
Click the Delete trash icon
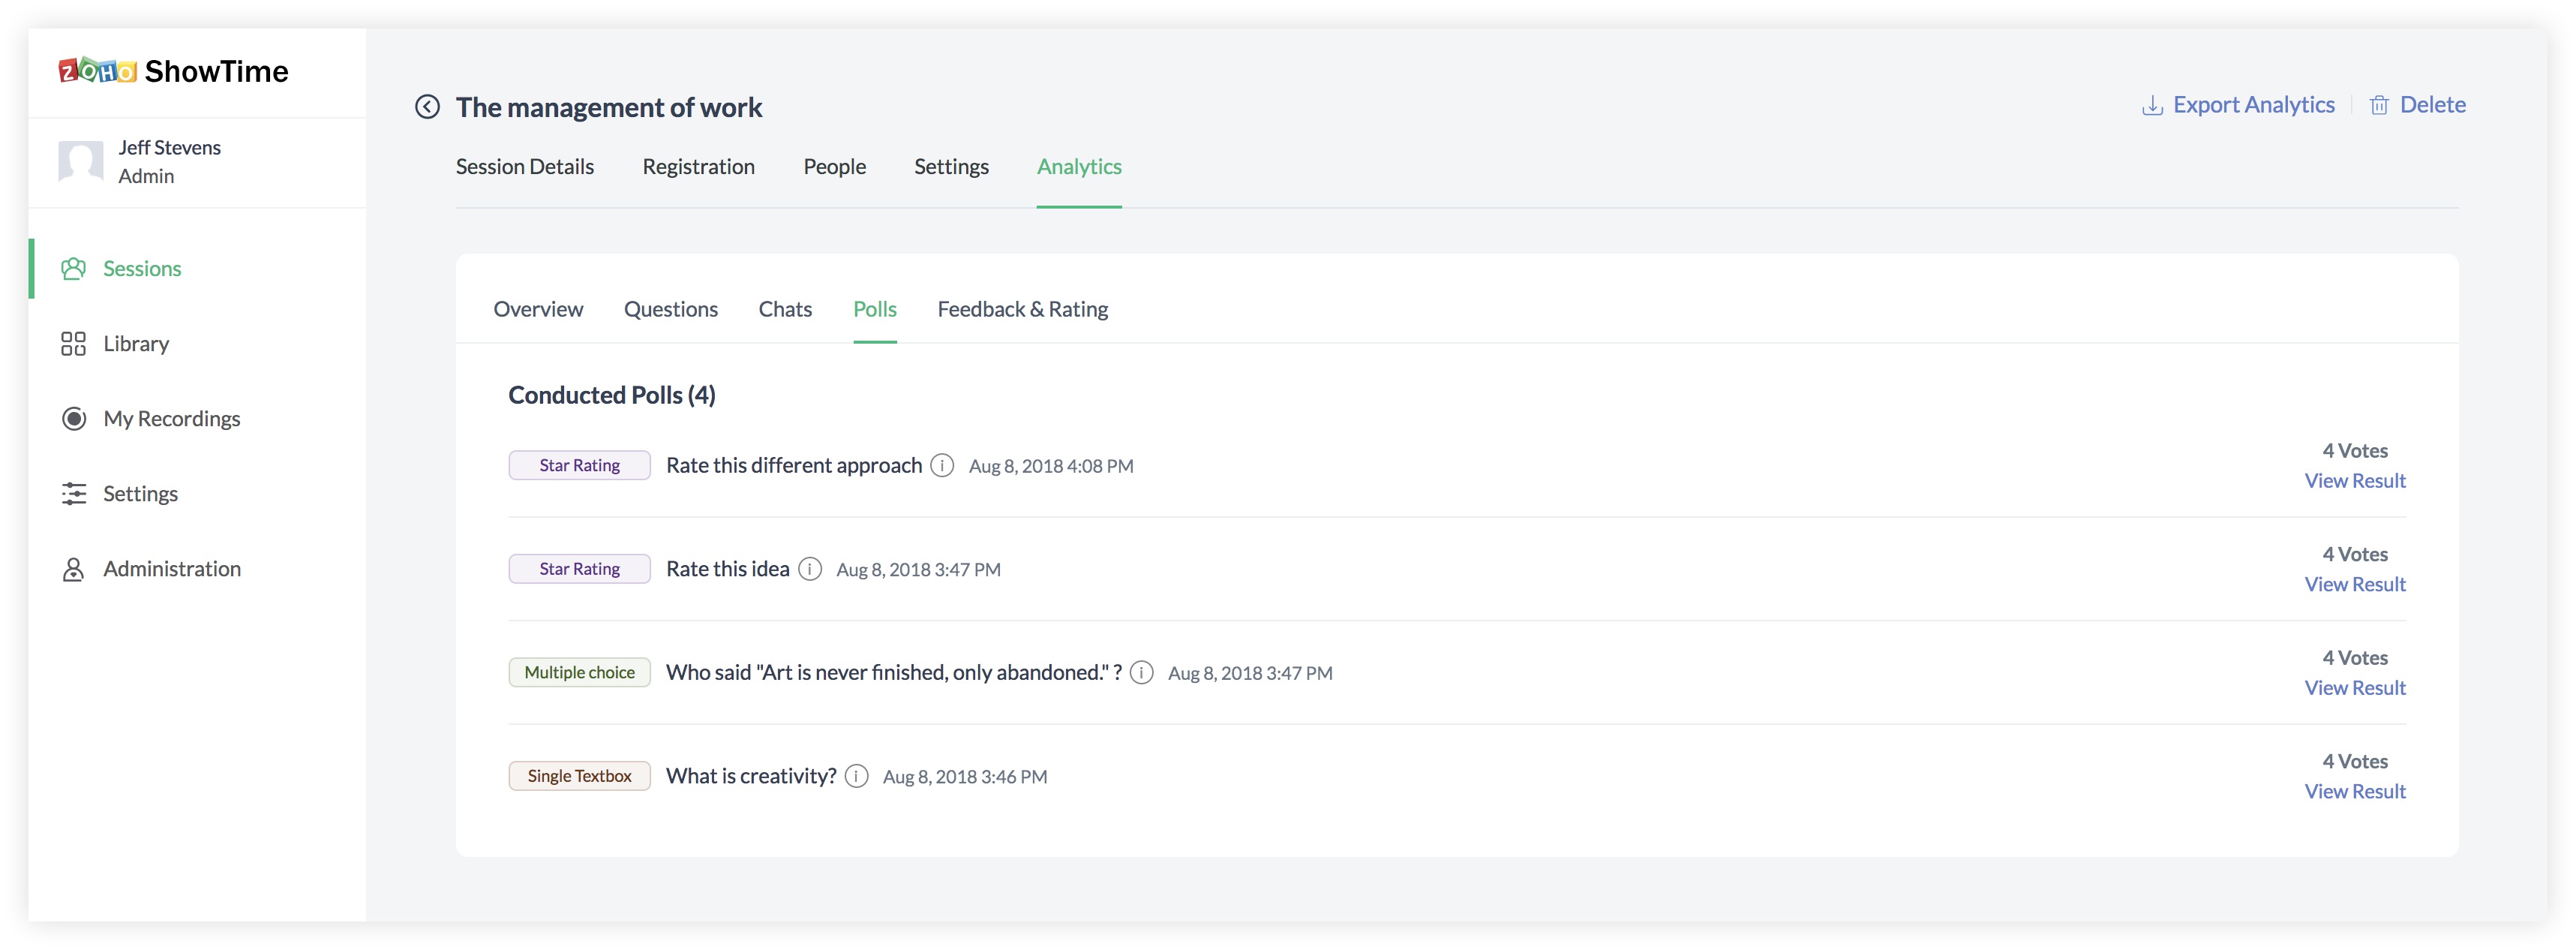point(2378,105)
